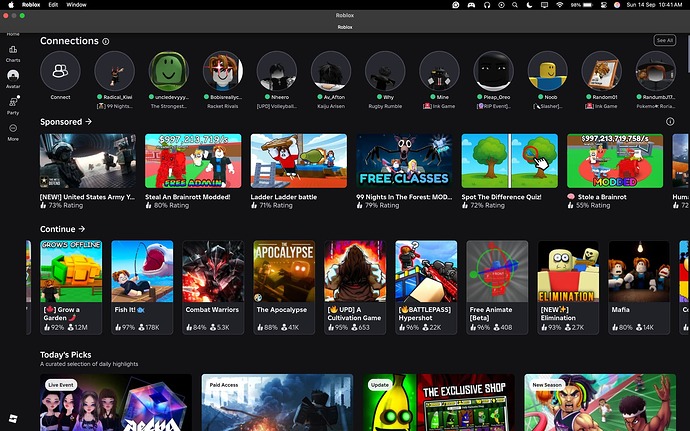This screenshot has width=690, height=431.
Task: Open the Update banana pick card
Action: 439,402
